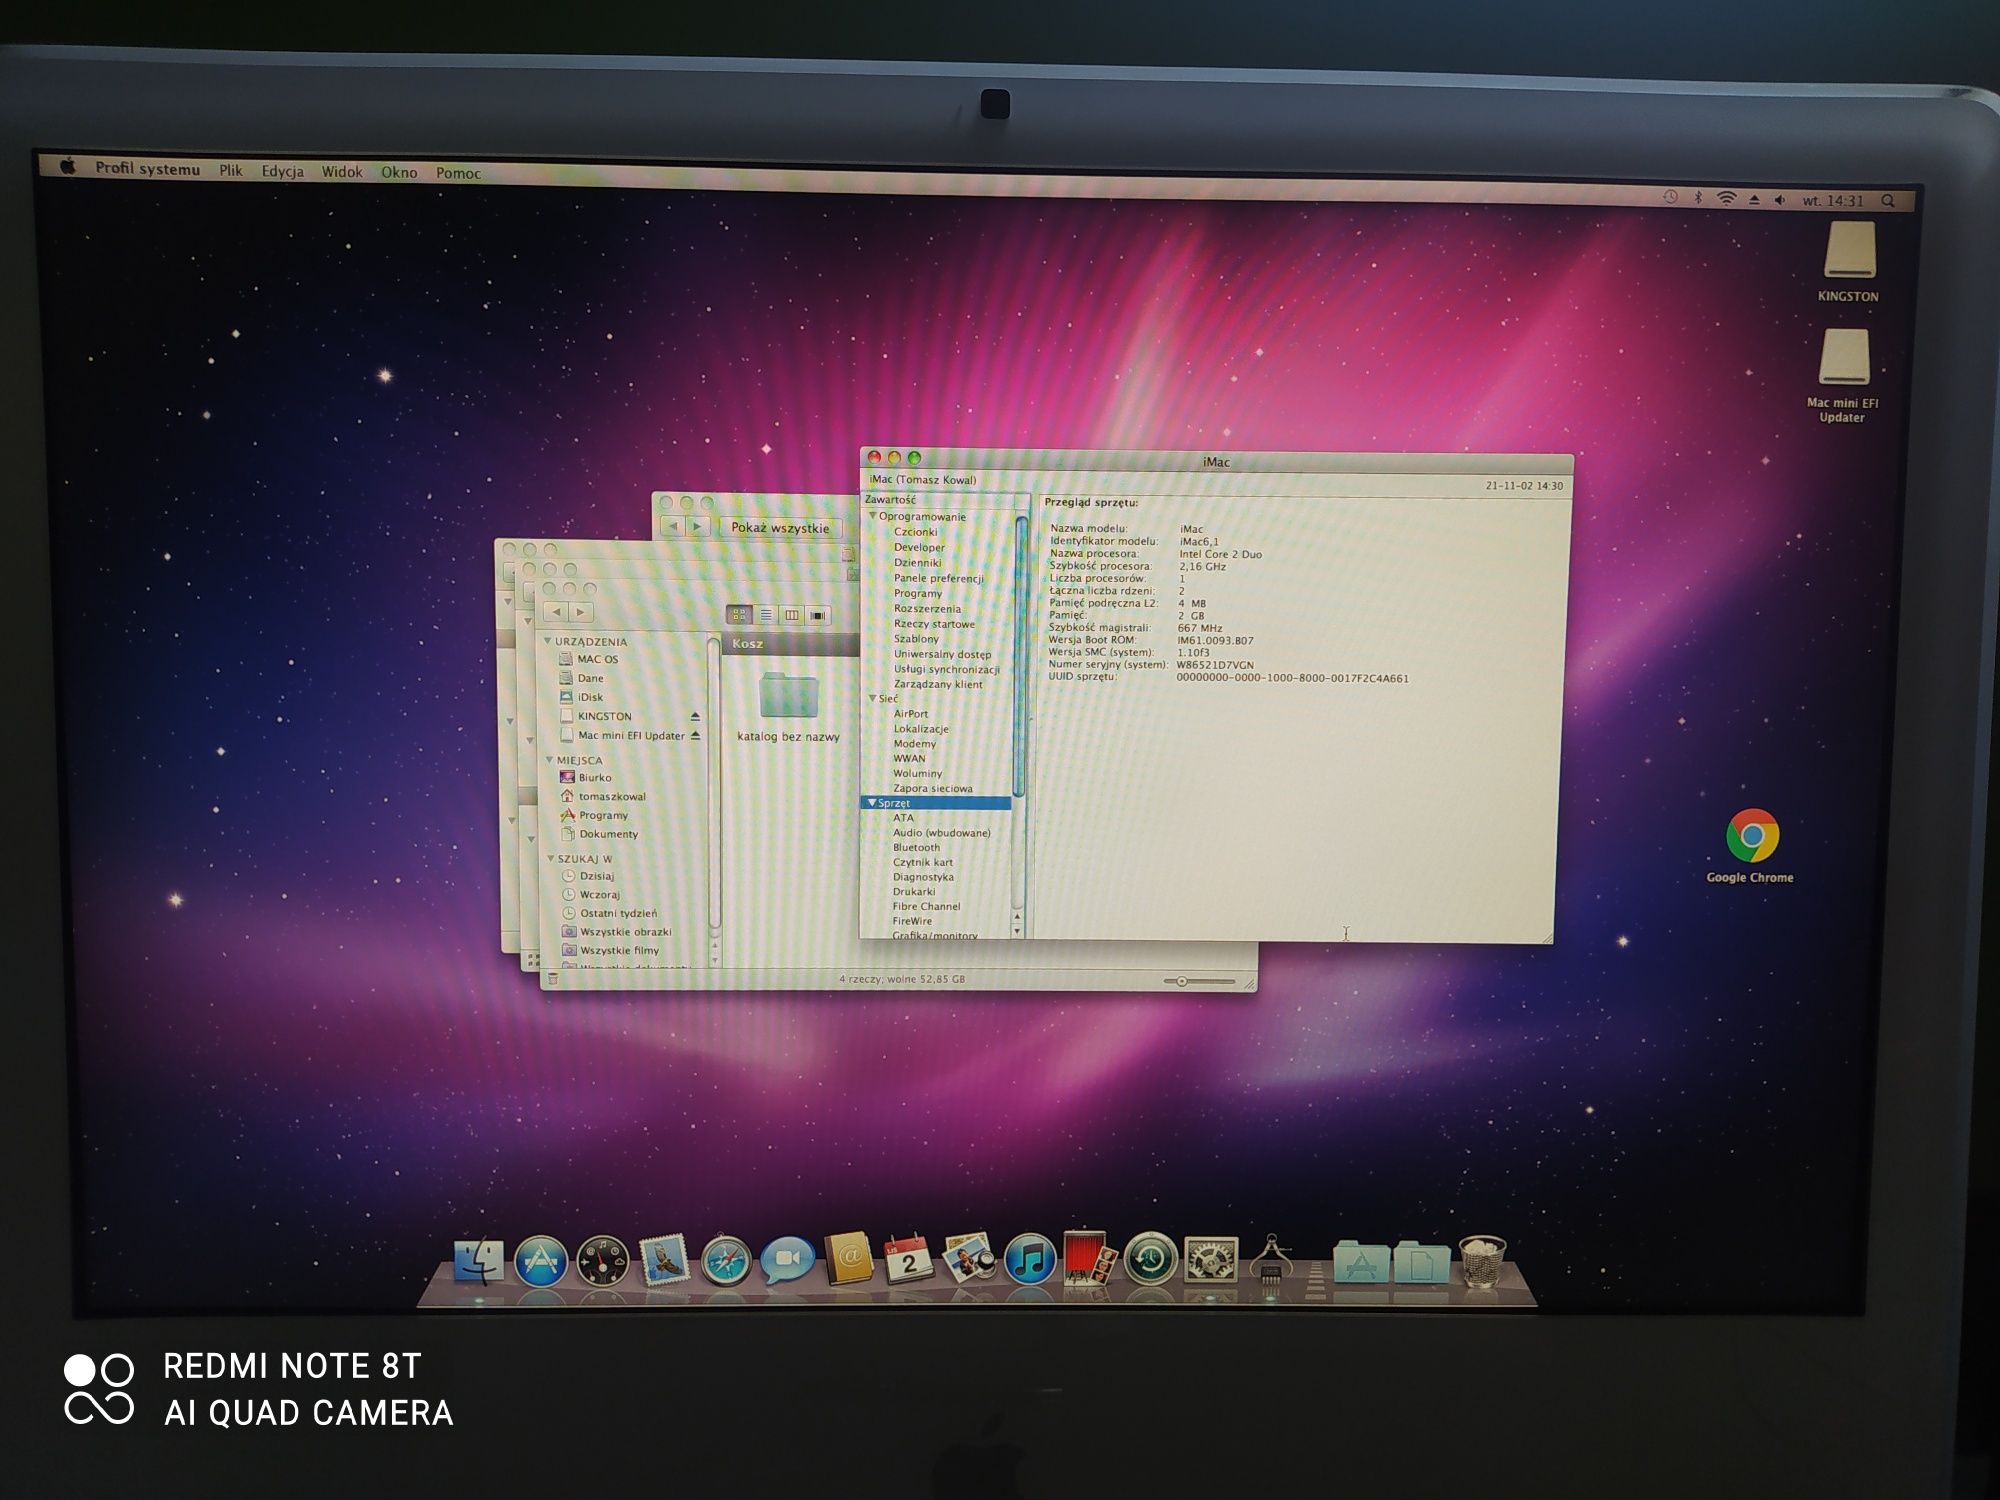Open Mail app in the dock

pos(664,1259)
